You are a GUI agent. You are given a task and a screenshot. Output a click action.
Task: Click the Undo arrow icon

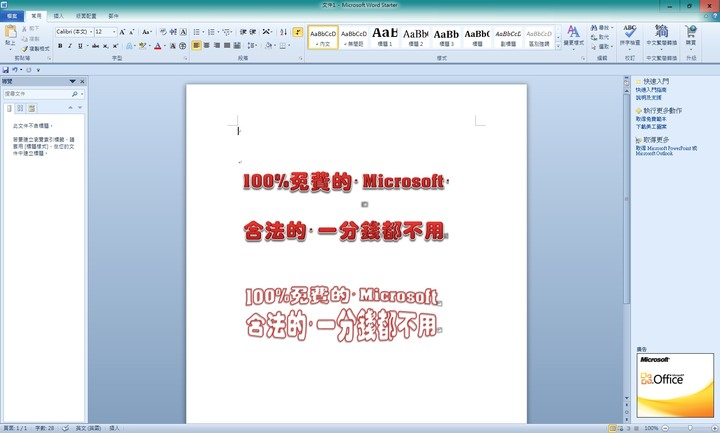[x=15, y=70]
